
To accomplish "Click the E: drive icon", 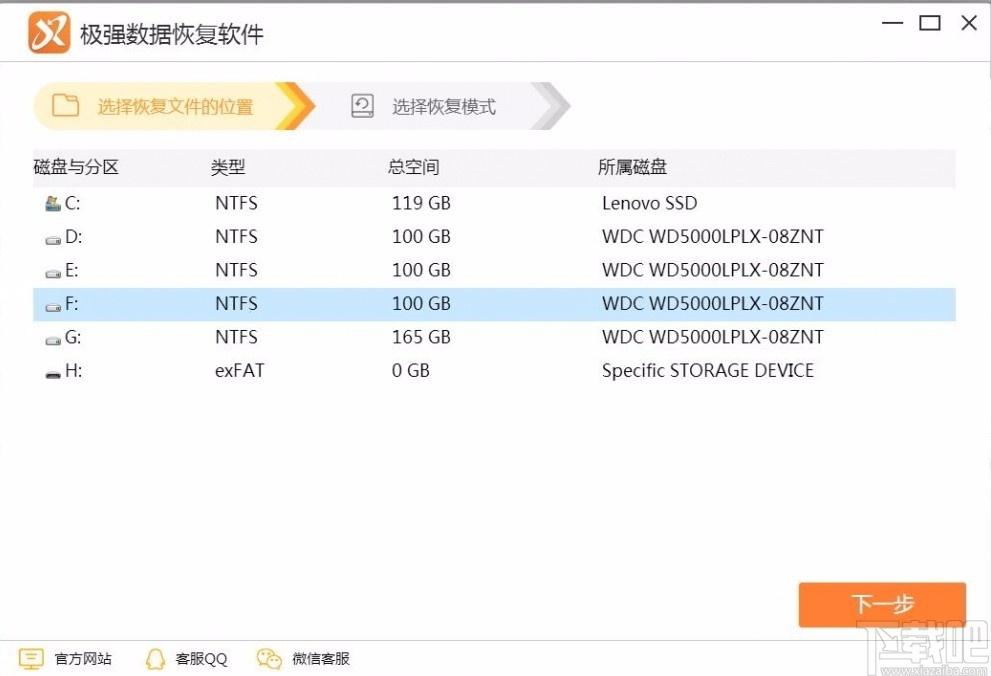I will 53,273.
